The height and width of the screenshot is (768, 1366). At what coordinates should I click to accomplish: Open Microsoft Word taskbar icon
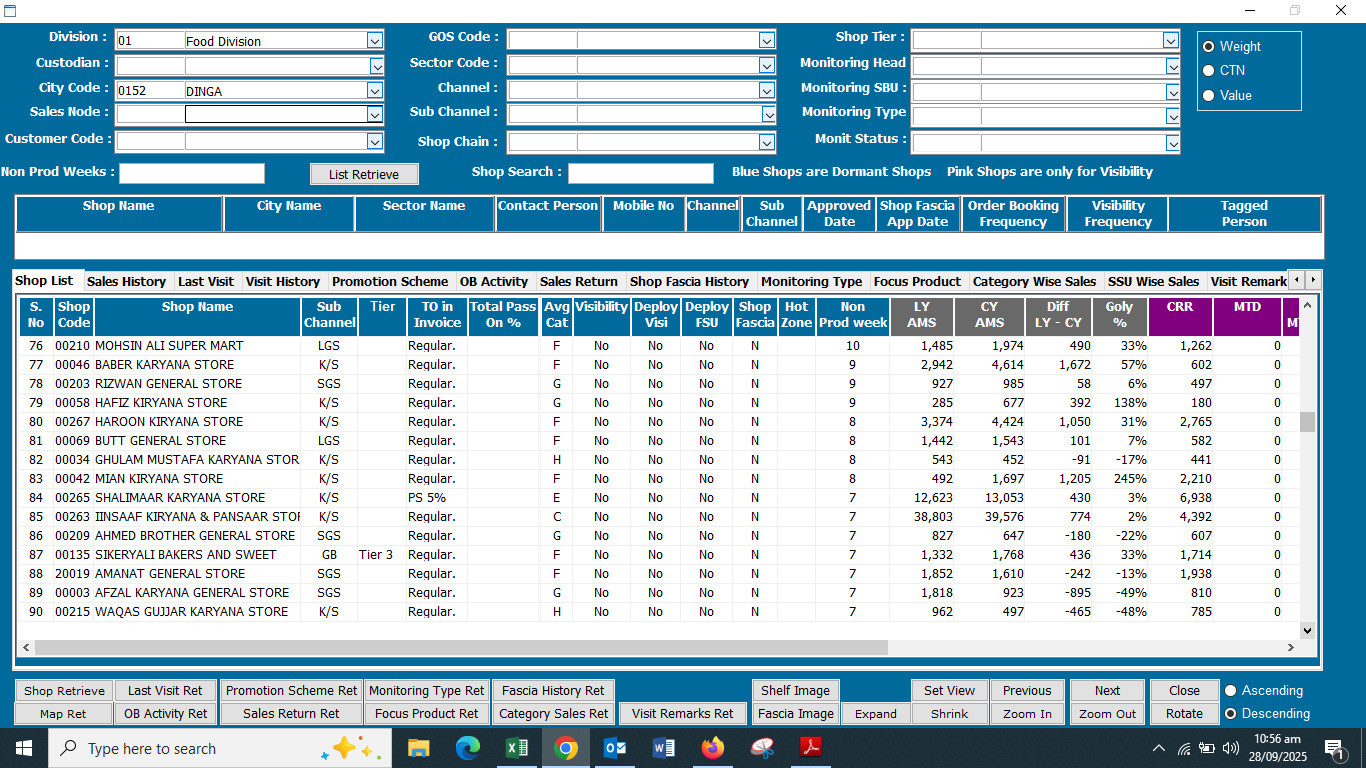click(x=664, y=748)
